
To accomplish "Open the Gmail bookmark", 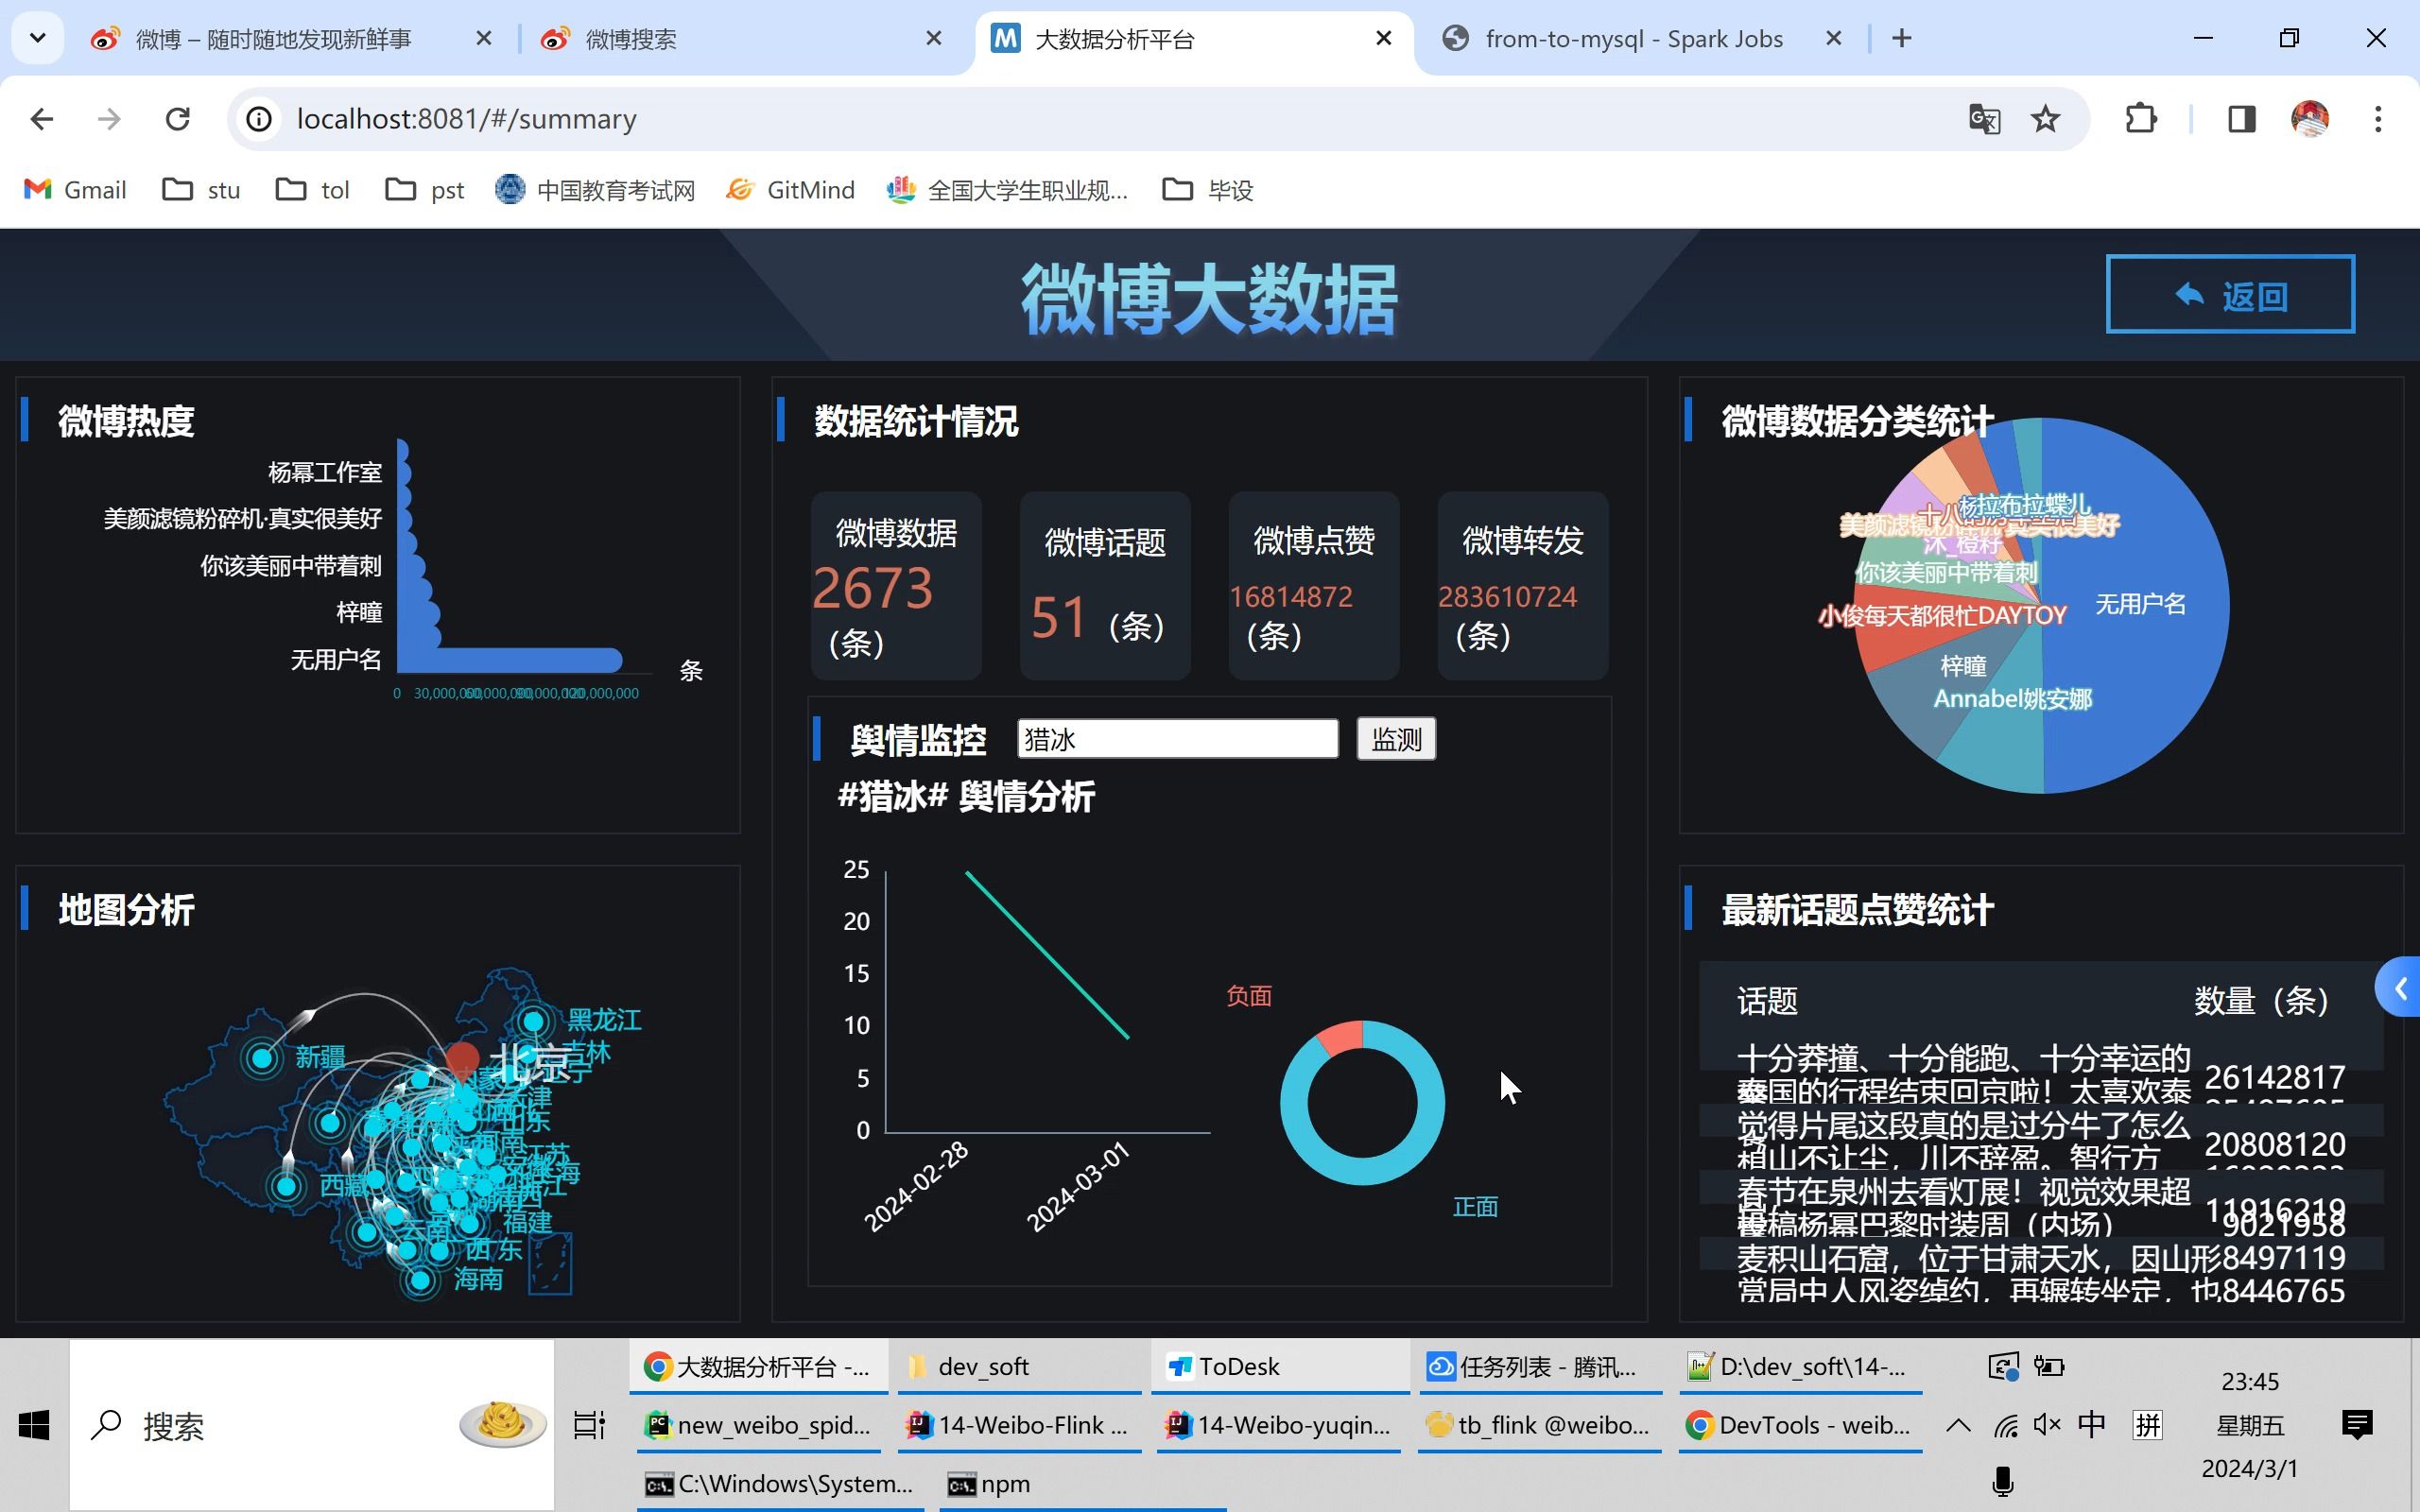I will pos(76,190).
